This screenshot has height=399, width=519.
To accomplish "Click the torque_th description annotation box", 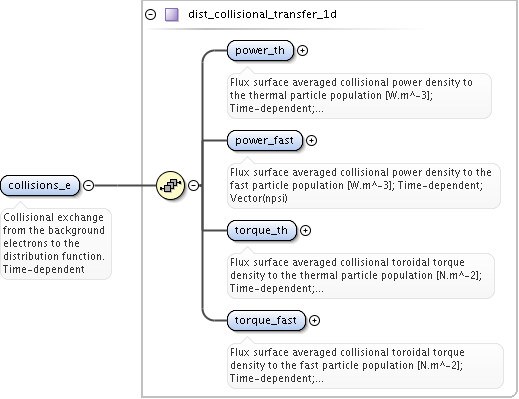I will [x=361, y=275].
